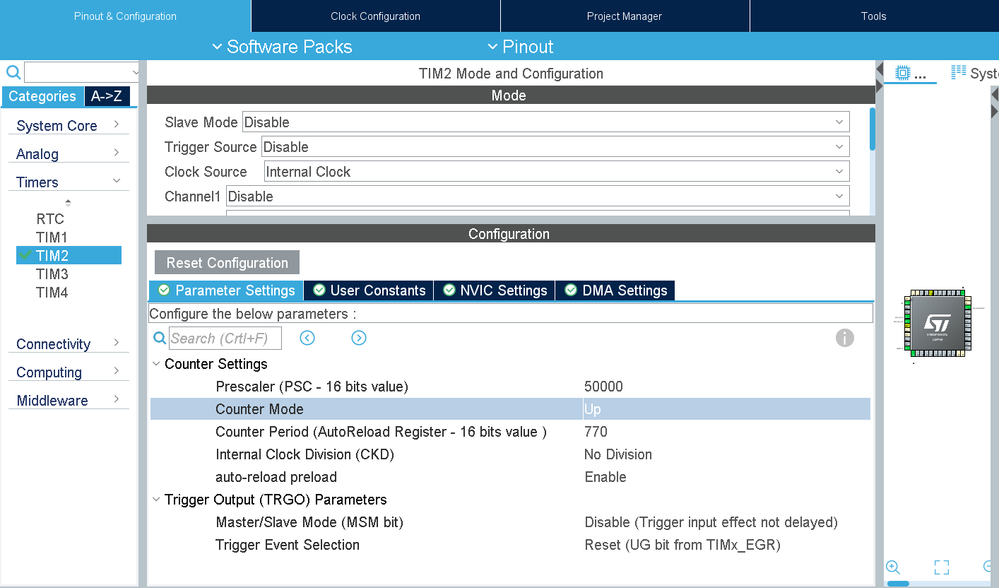Expand the Connectivity category
999x588 pixels.
pos(68,343)
